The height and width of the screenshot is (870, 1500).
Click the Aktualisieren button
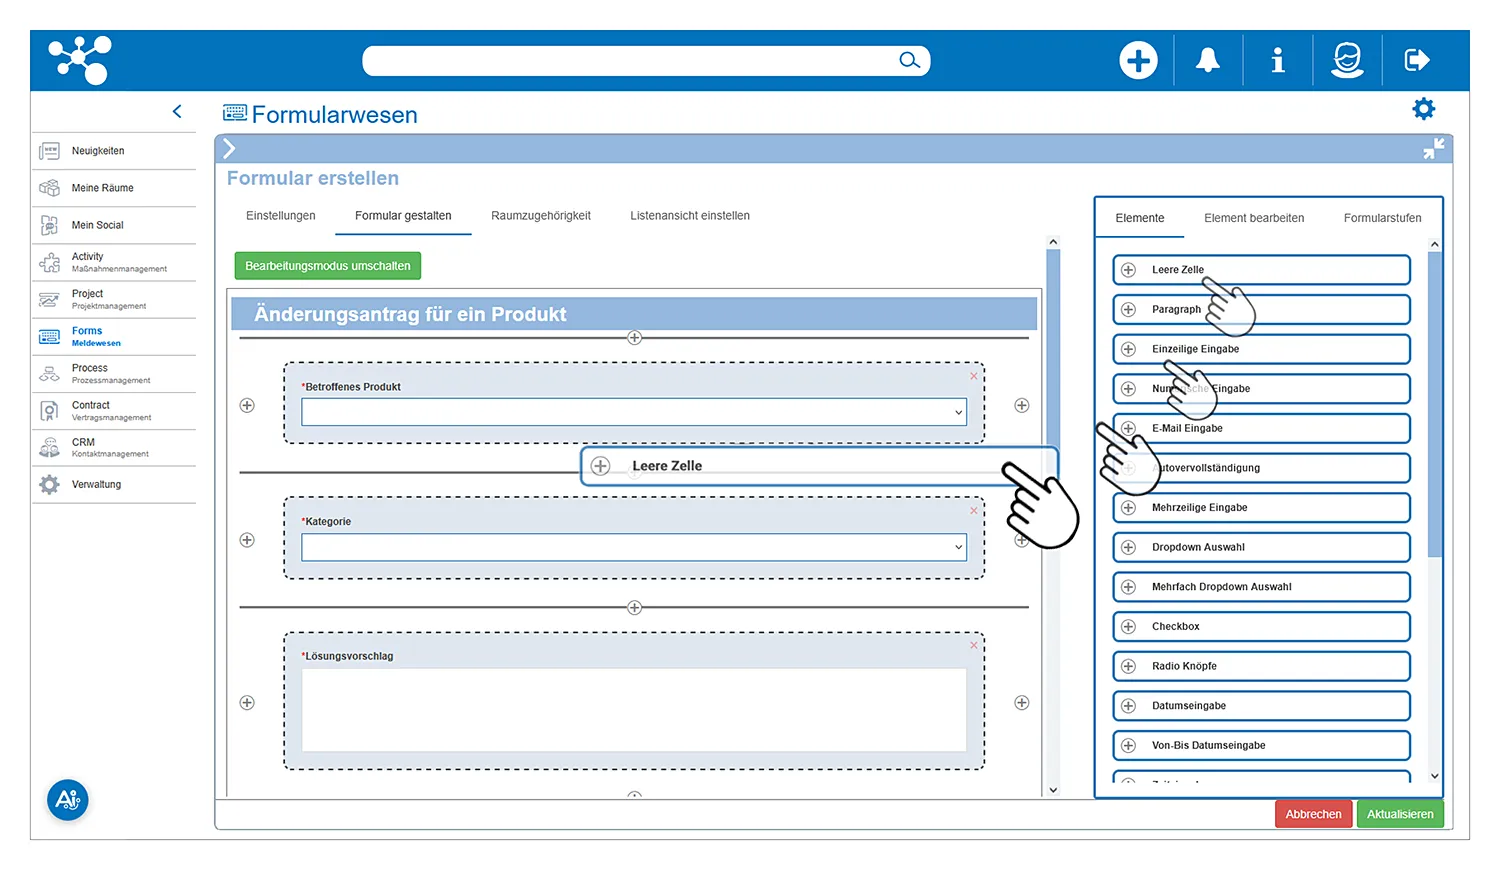[1399, 814]
